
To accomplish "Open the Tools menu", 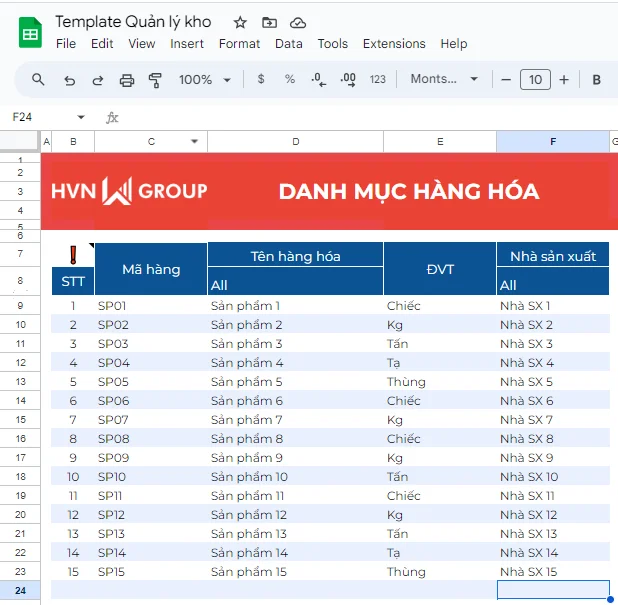I will [333, 44].
